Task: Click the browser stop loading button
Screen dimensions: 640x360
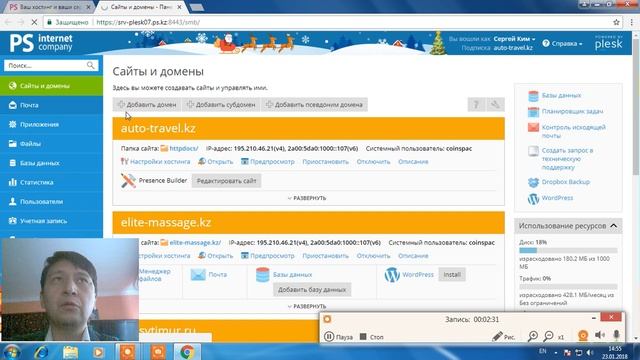Action: 34,22
